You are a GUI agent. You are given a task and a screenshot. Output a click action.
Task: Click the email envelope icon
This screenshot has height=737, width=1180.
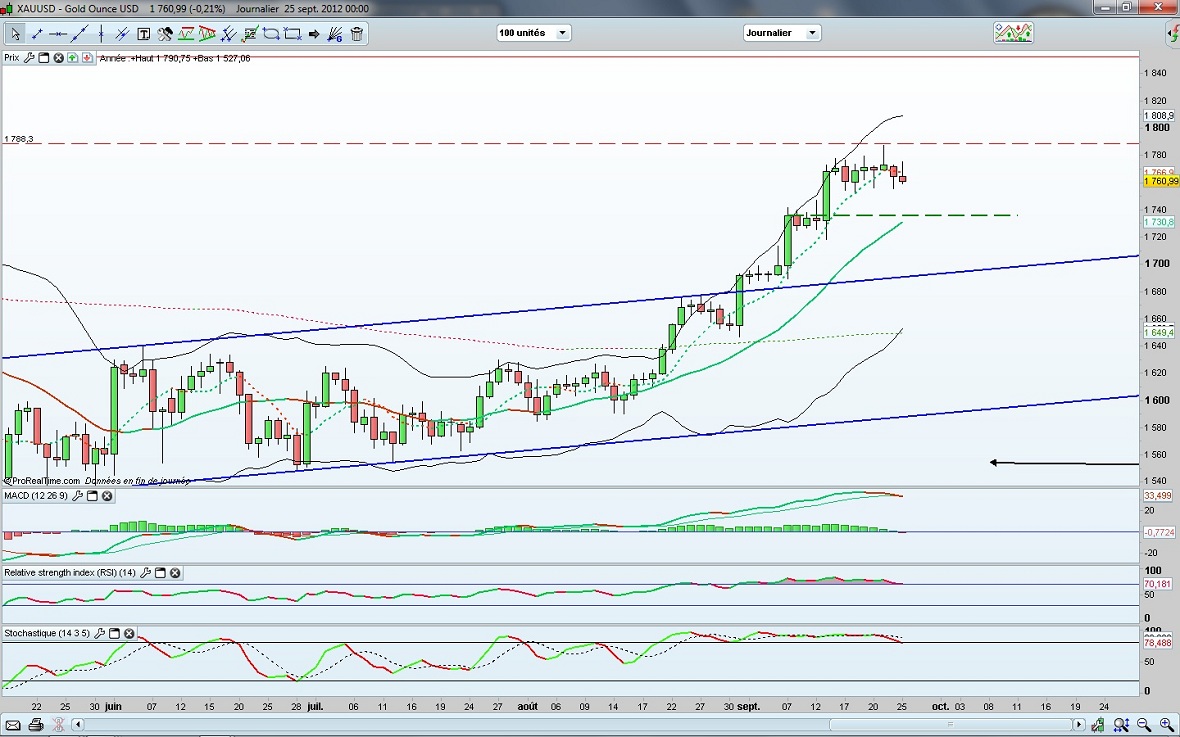13,724
